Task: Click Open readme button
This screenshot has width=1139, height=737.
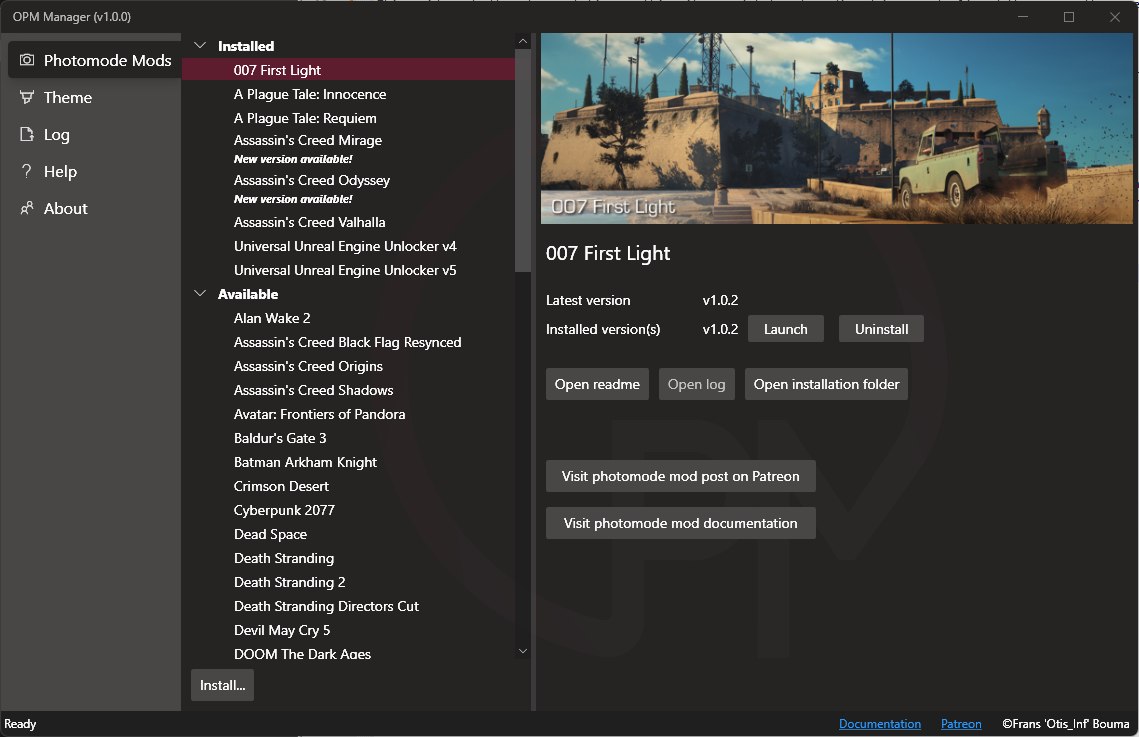Action: 597,384
